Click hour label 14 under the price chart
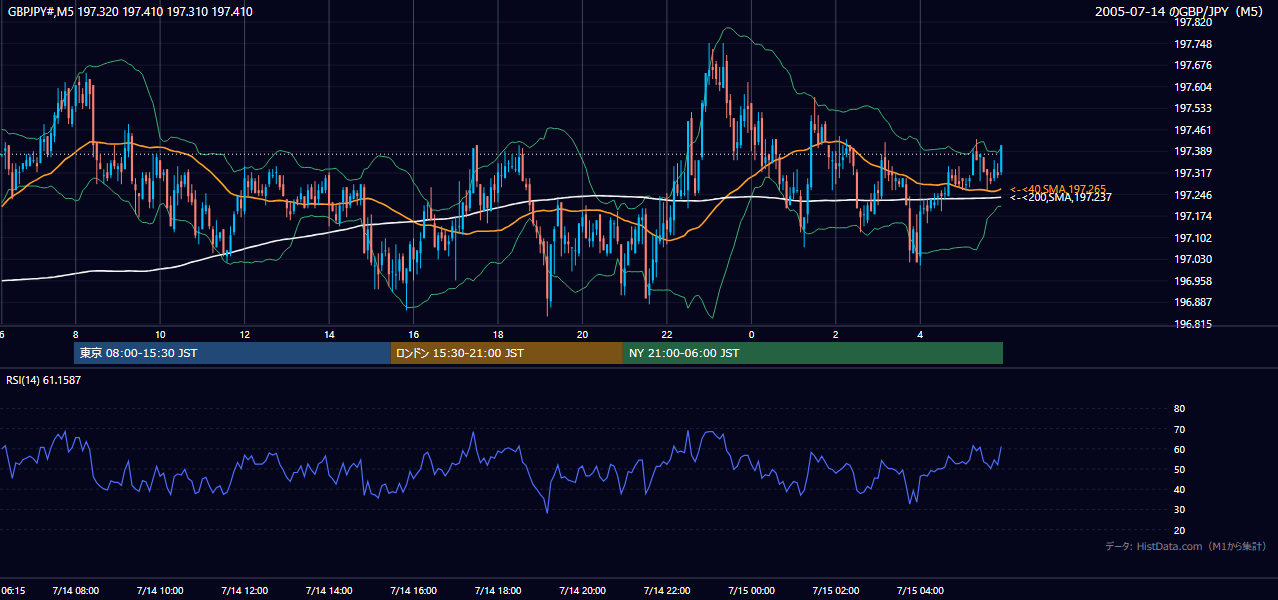 tap(329, 334)
